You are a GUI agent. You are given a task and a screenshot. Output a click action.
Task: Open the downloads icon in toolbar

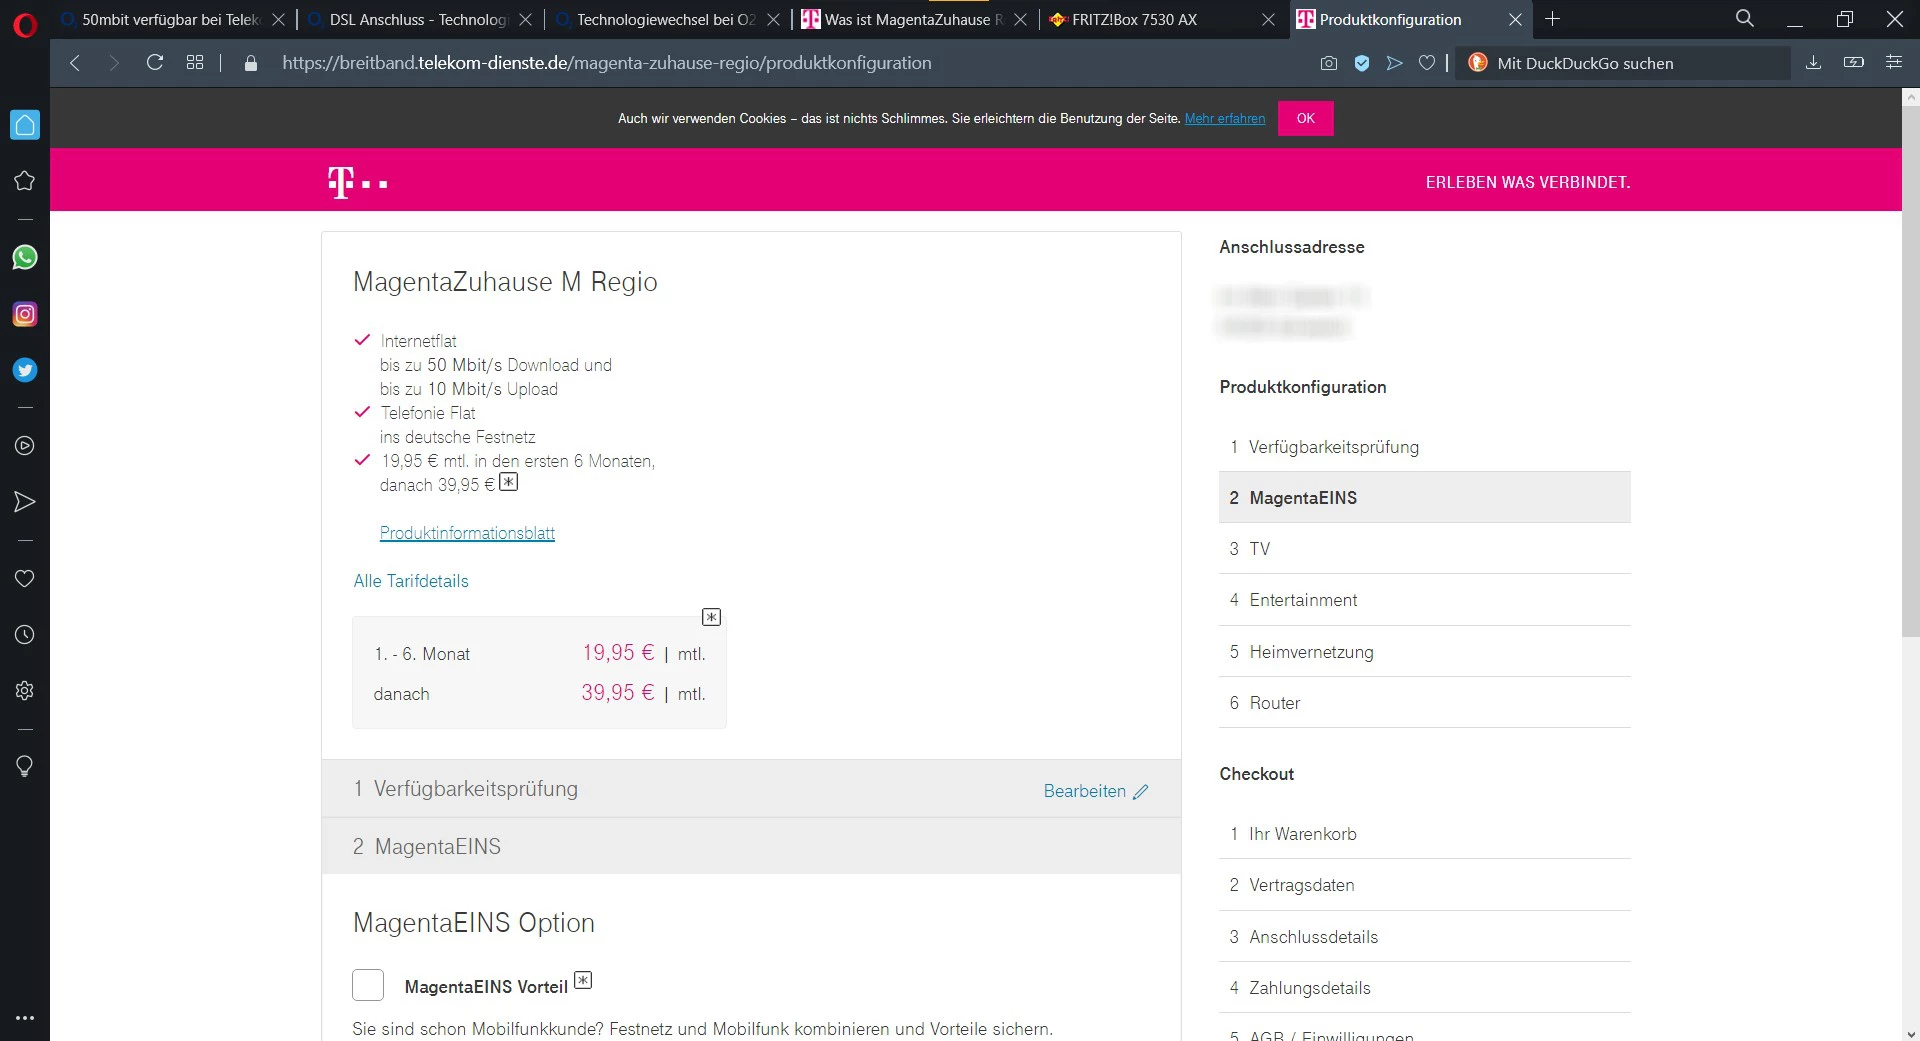click(x=1813, y=63)
